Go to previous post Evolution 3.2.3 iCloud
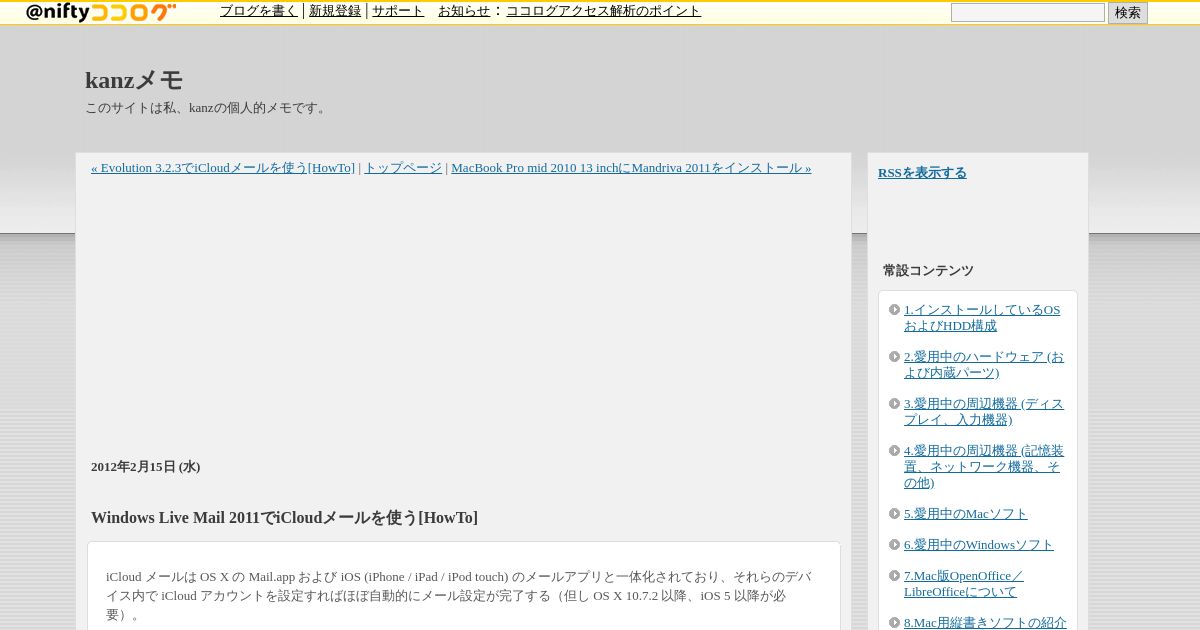Viewport: 1200px width, 630px height. click(223, 168)
